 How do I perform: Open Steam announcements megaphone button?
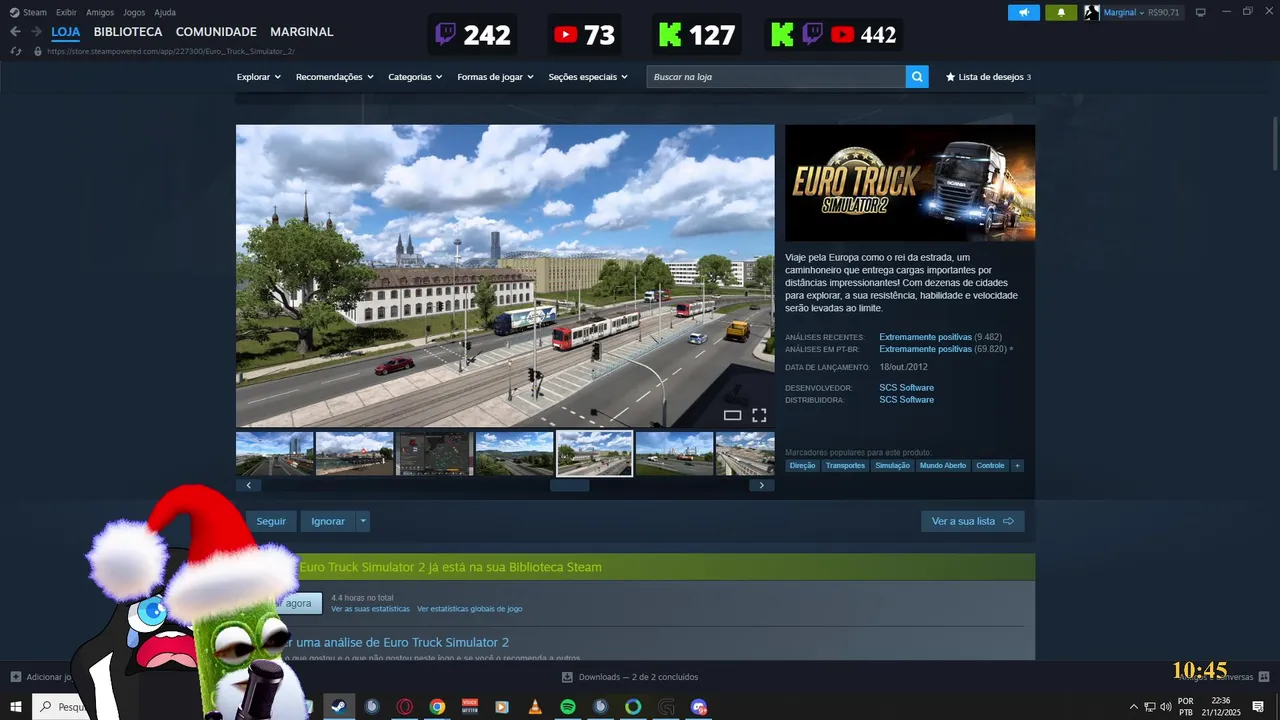click(1023, 12)
